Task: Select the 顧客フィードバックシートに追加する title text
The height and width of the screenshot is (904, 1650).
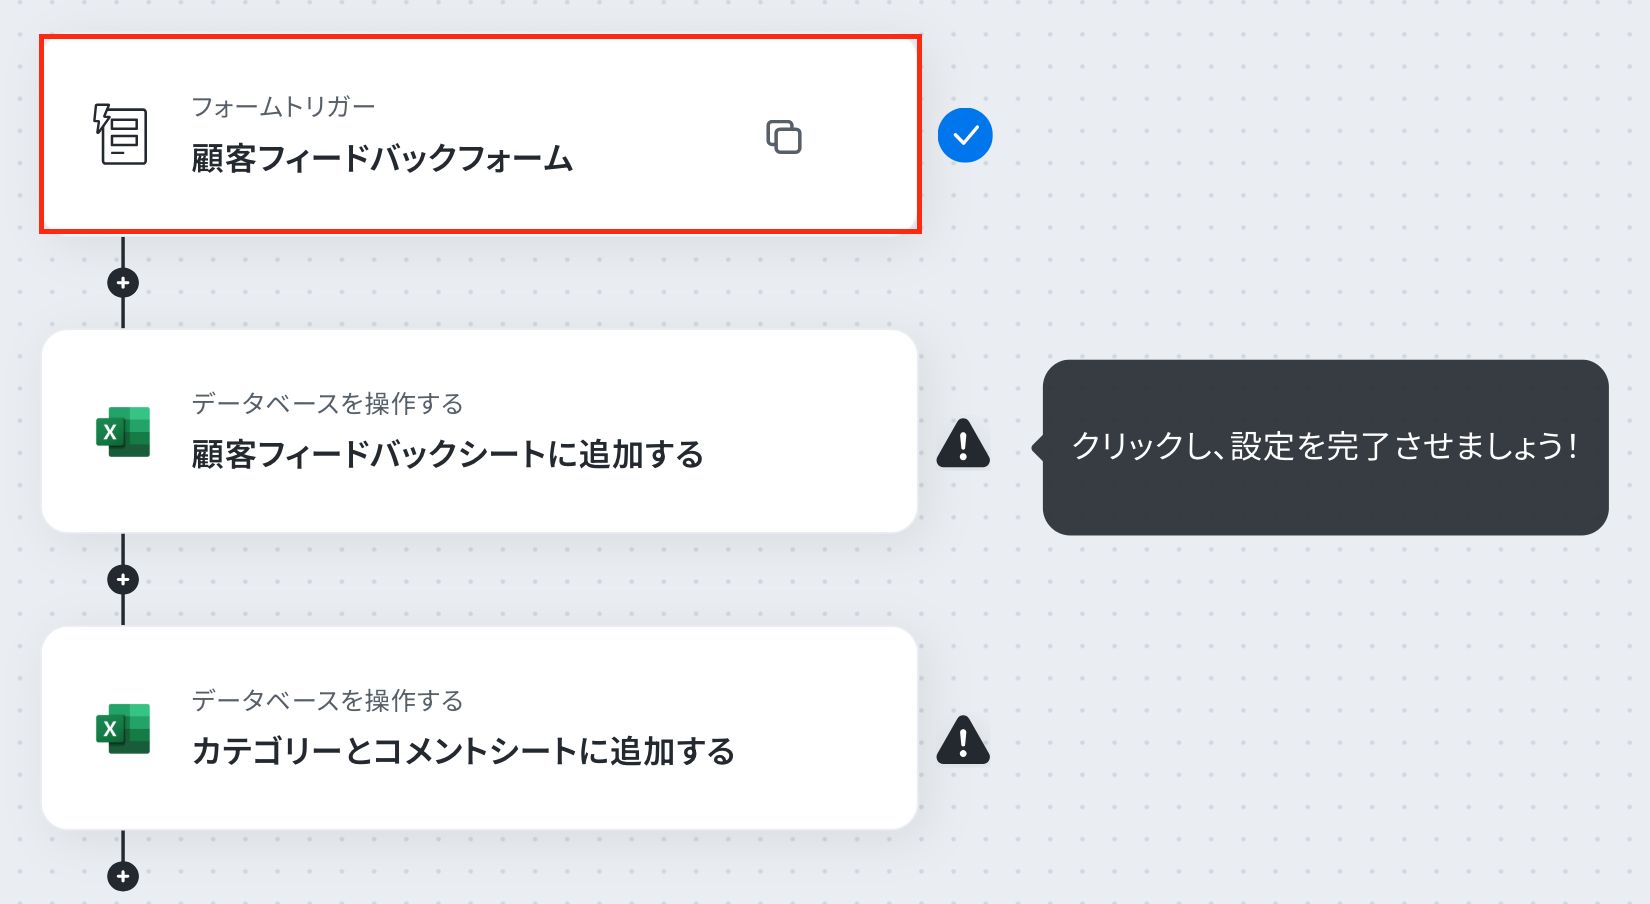Action: click(x=447, y=455)
